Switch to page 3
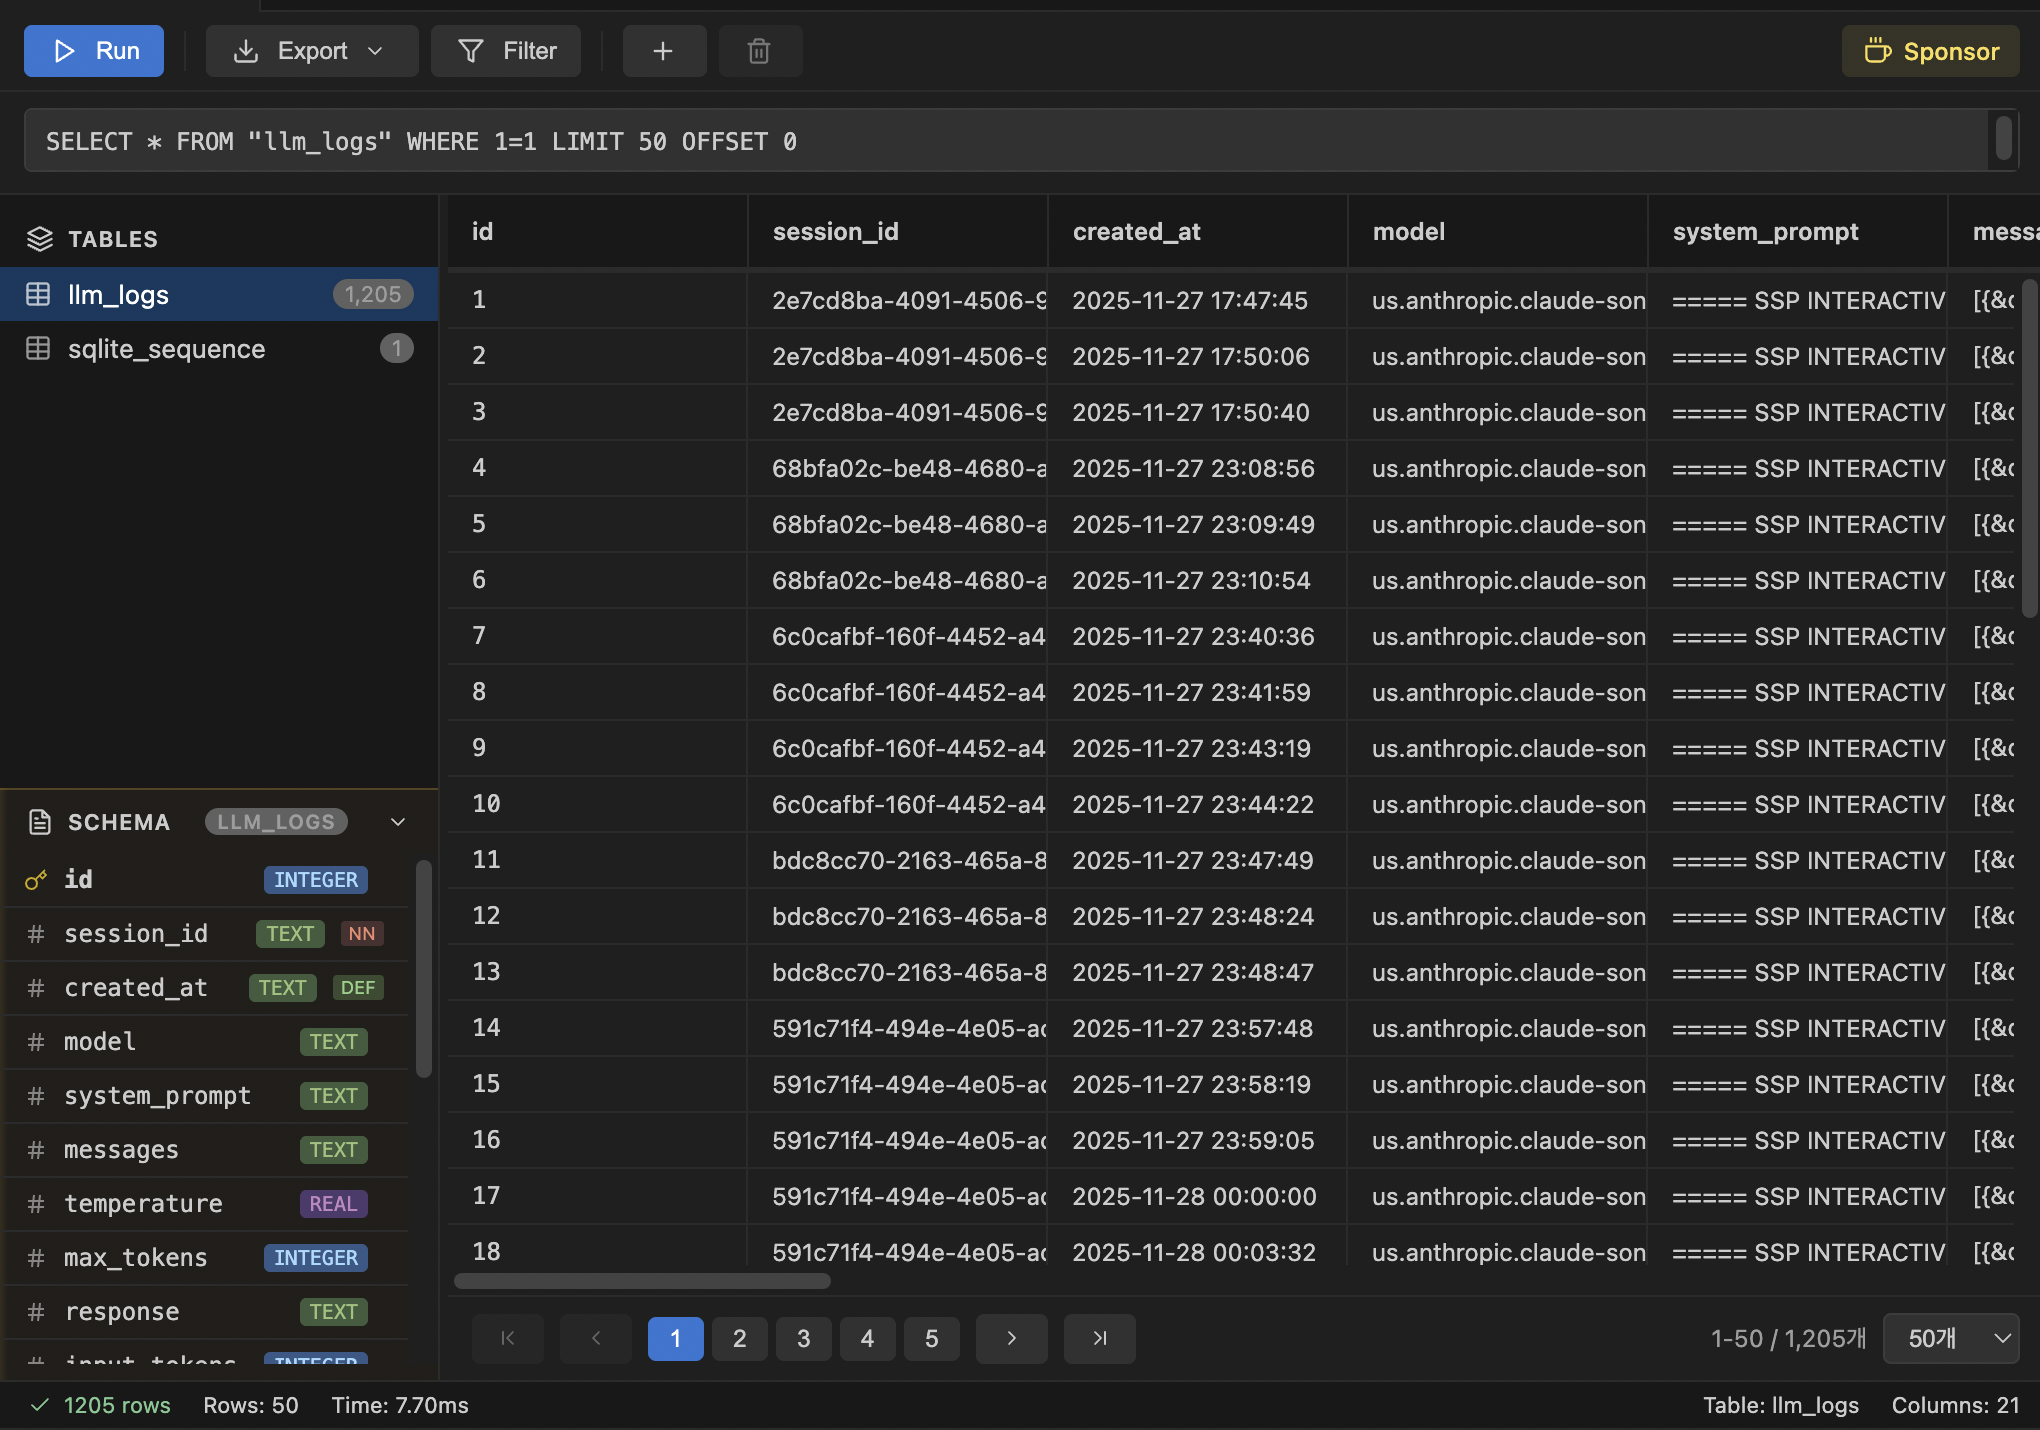 coord(803,1338)
